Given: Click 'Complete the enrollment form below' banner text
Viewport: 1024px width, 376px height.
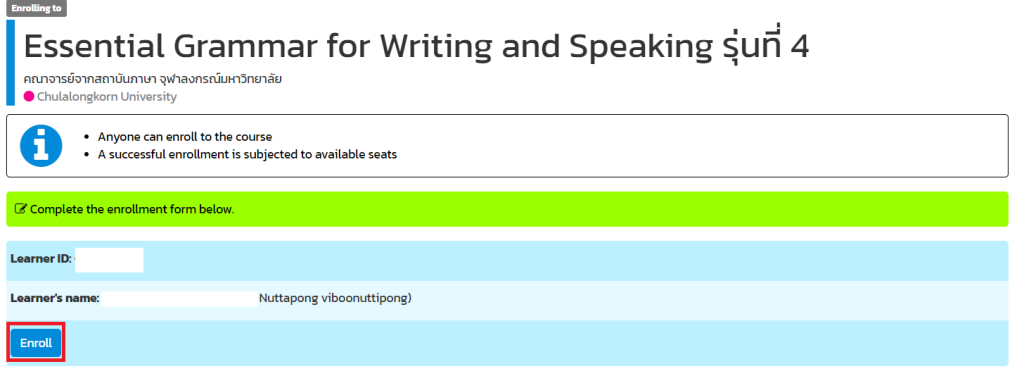Looking at the screenshot, I should pos(132,210).
